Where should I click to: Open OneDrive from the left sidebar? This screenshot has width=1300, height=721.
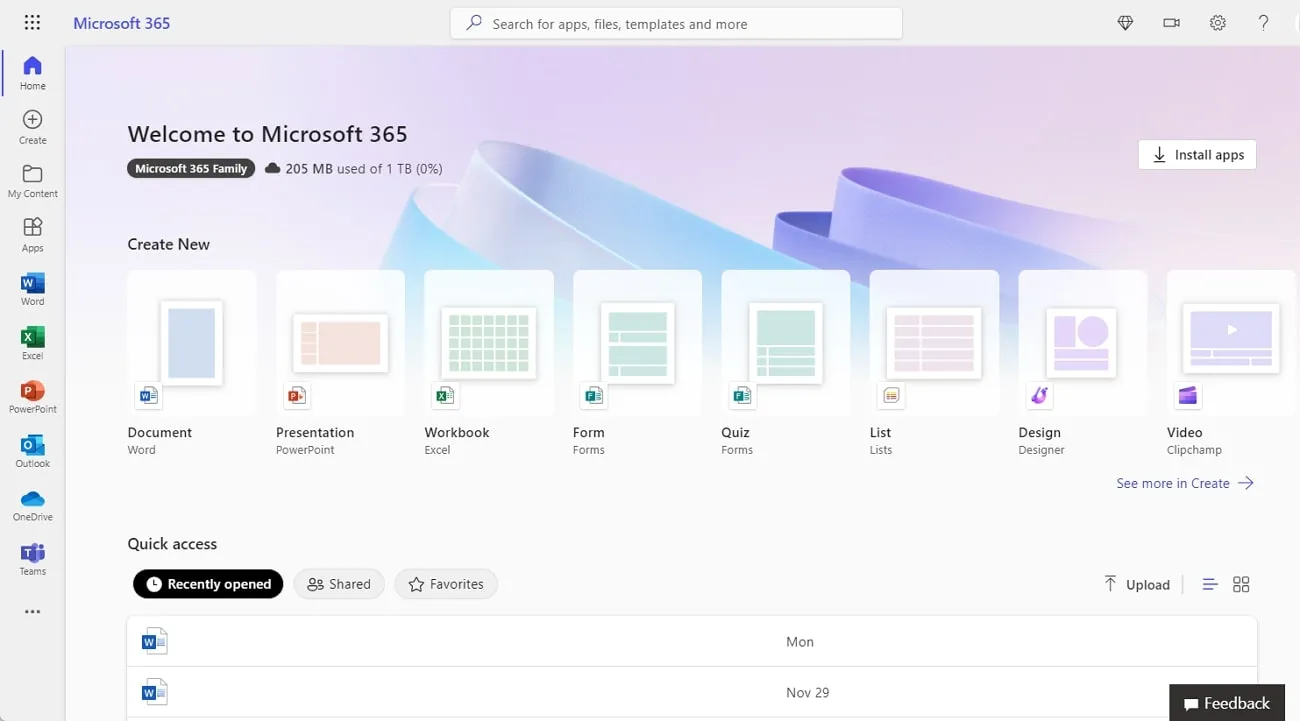tap(32, 504)
